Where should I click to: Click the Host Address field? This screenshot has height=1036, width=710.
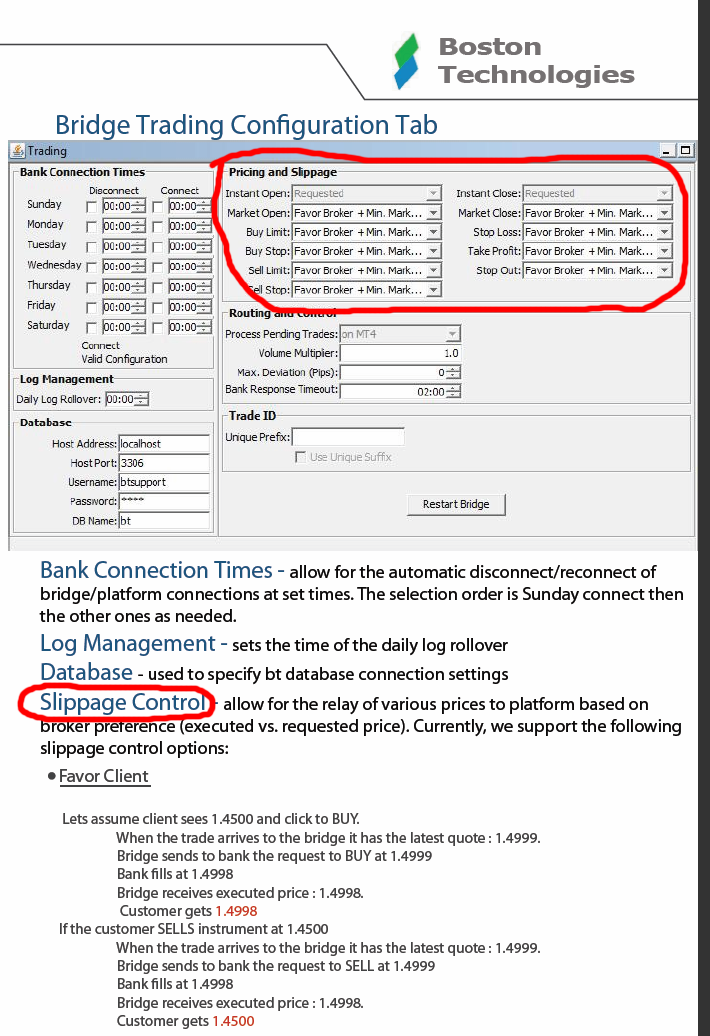point(164,444)
